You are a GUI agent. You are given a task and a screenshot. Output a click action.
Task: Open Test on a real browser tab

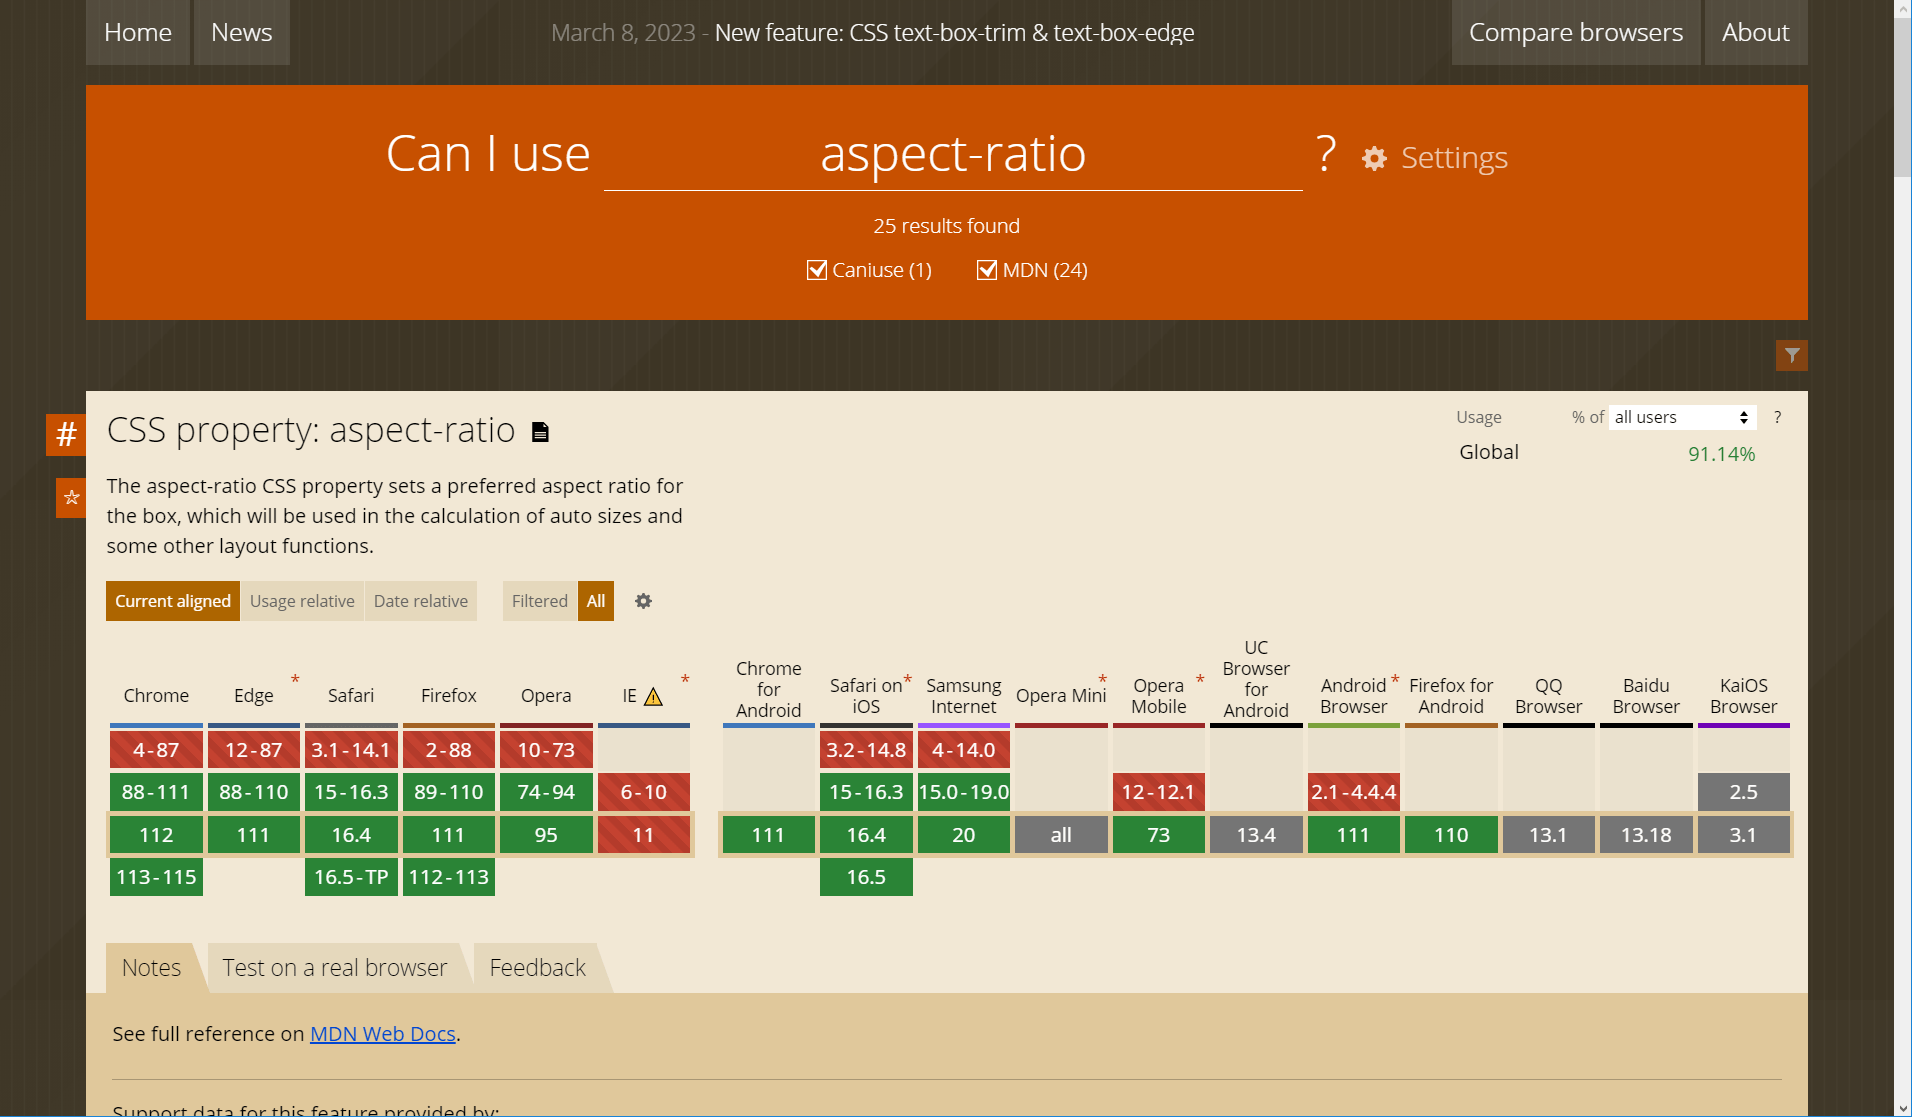coord(335,968)
